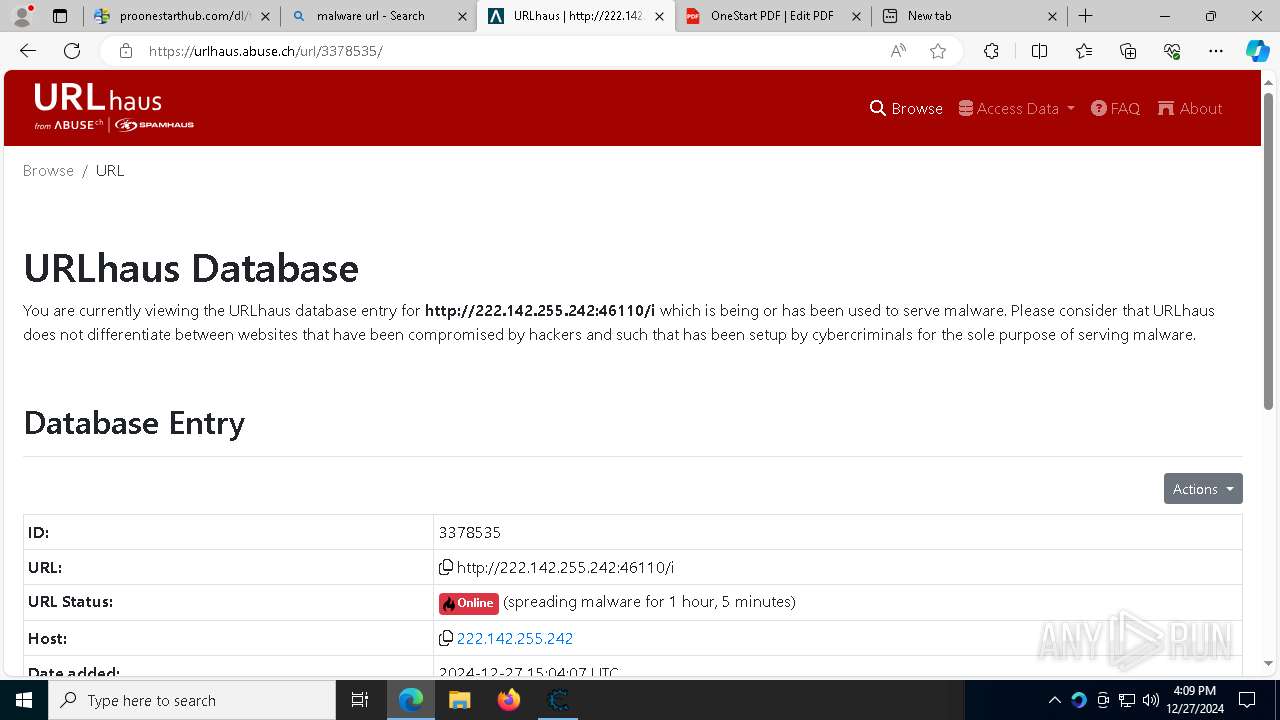1280x720 pixels.
Task: Click the page vertical scrollbar
Action: pos(1268,250)
